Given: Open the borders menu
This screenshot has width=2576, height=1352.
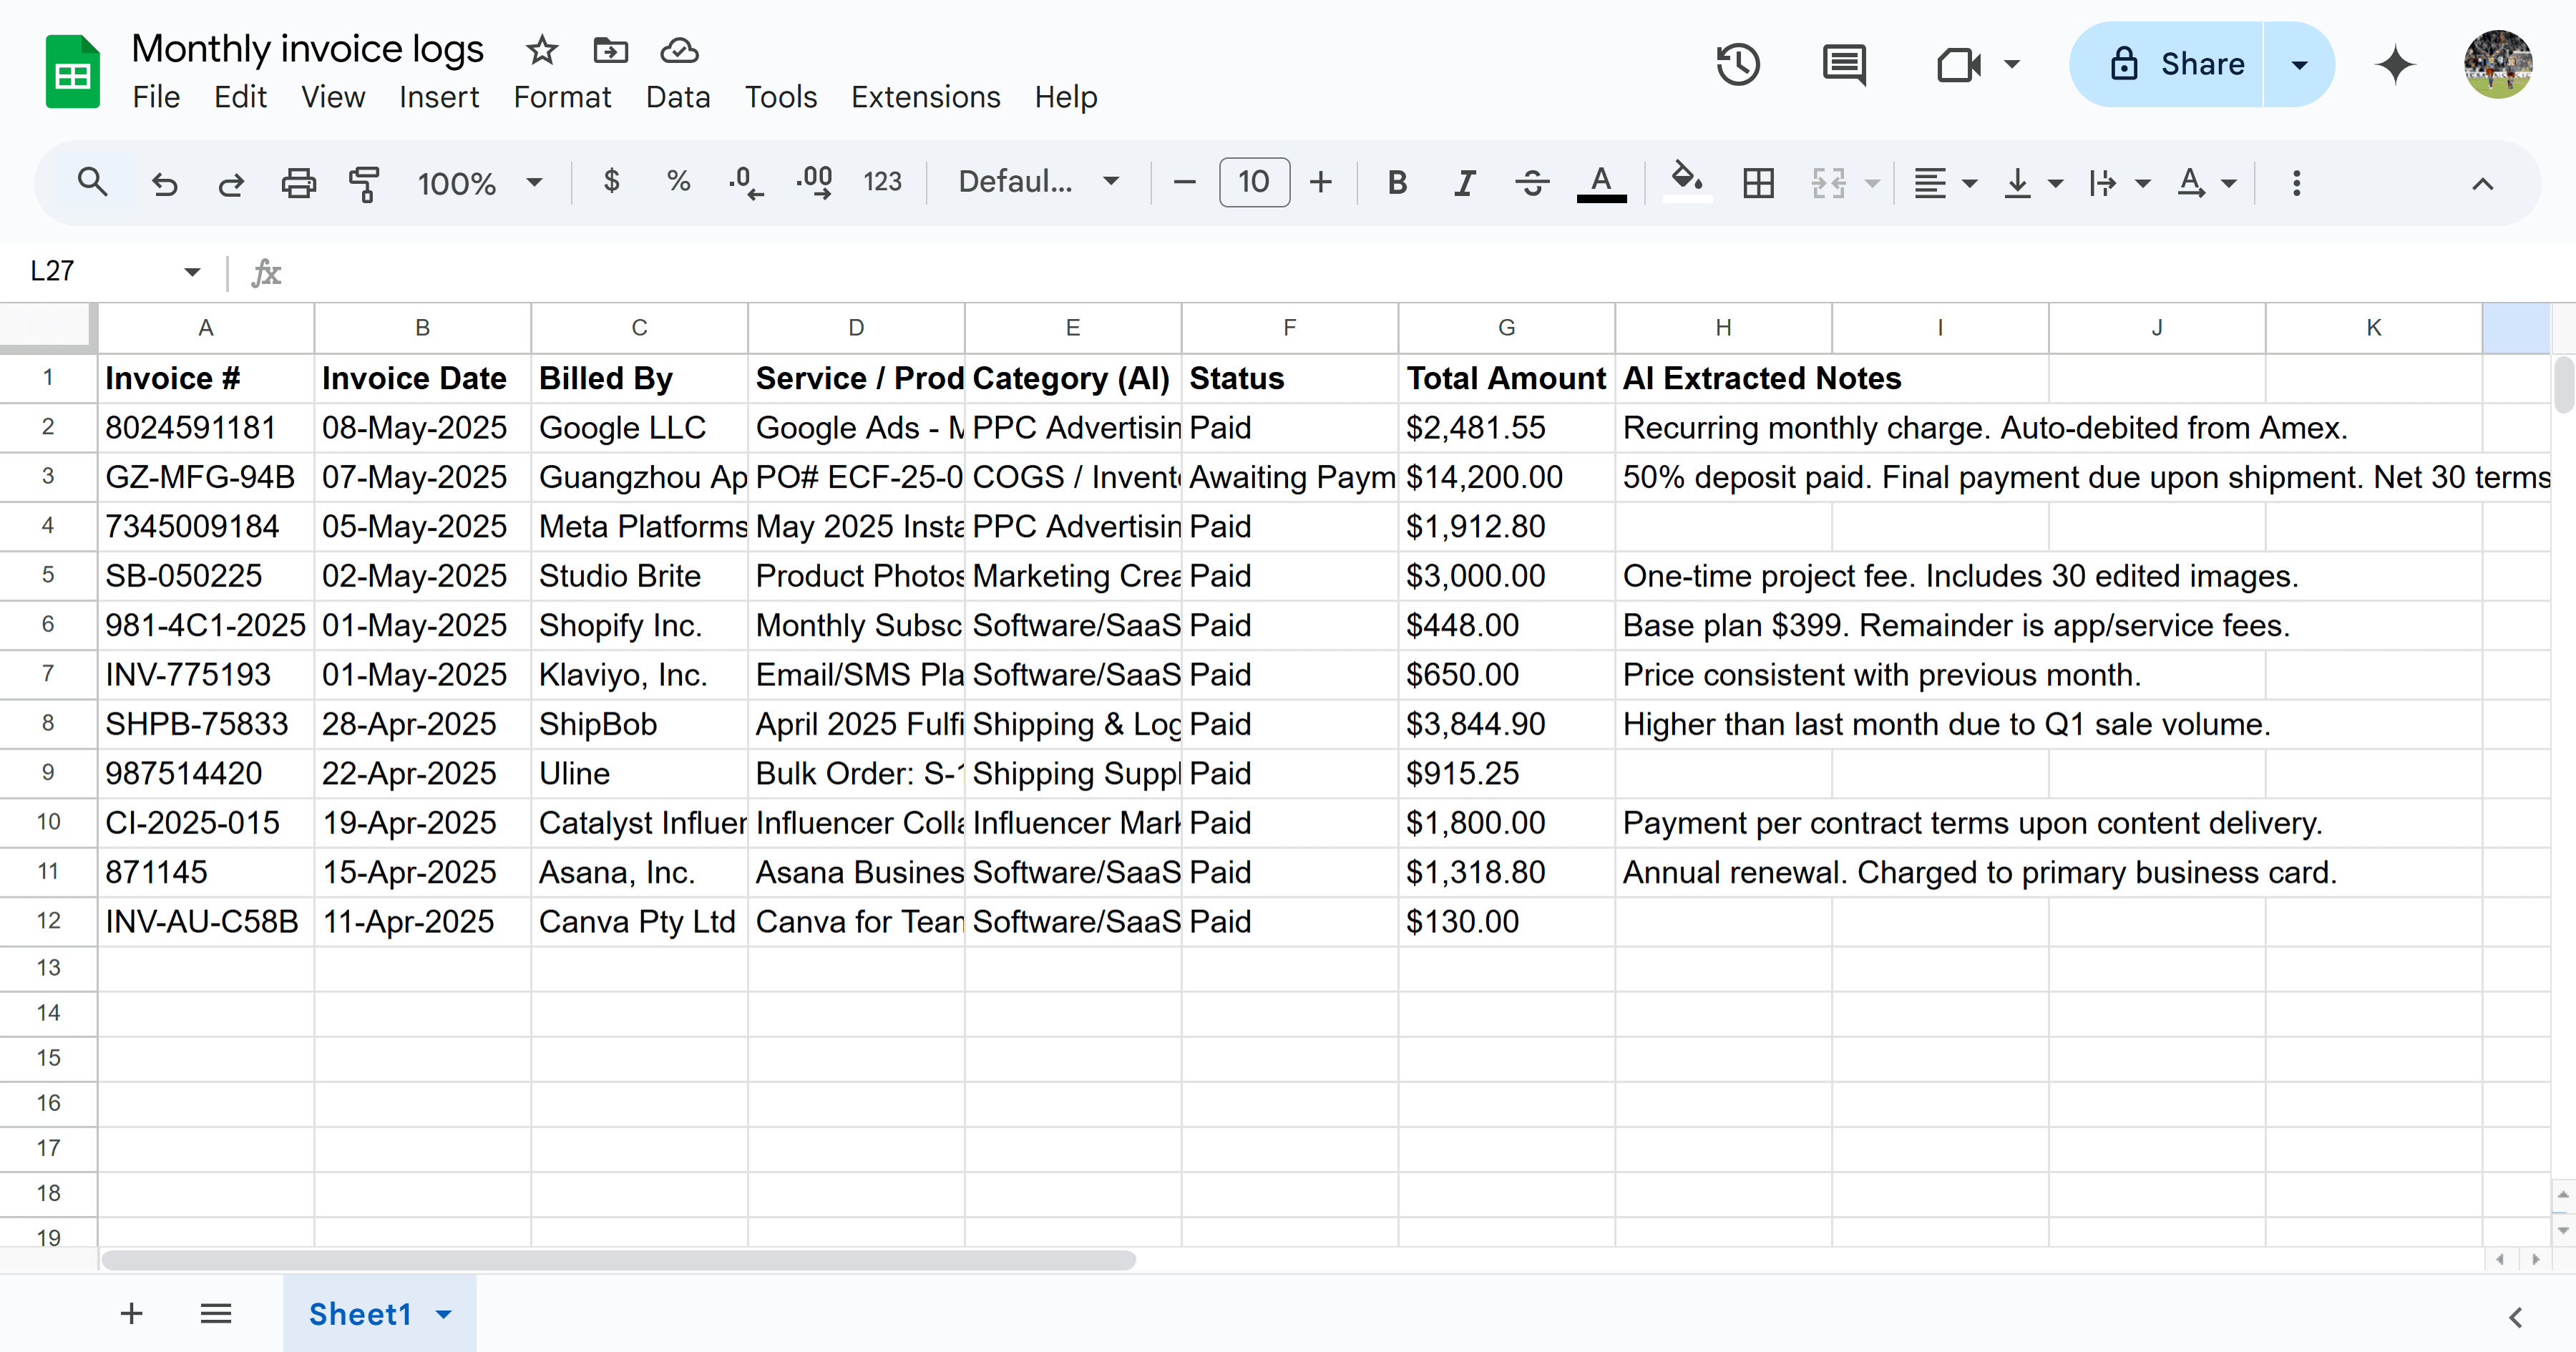Looking at the screenshot, I should pos(1758,183).
